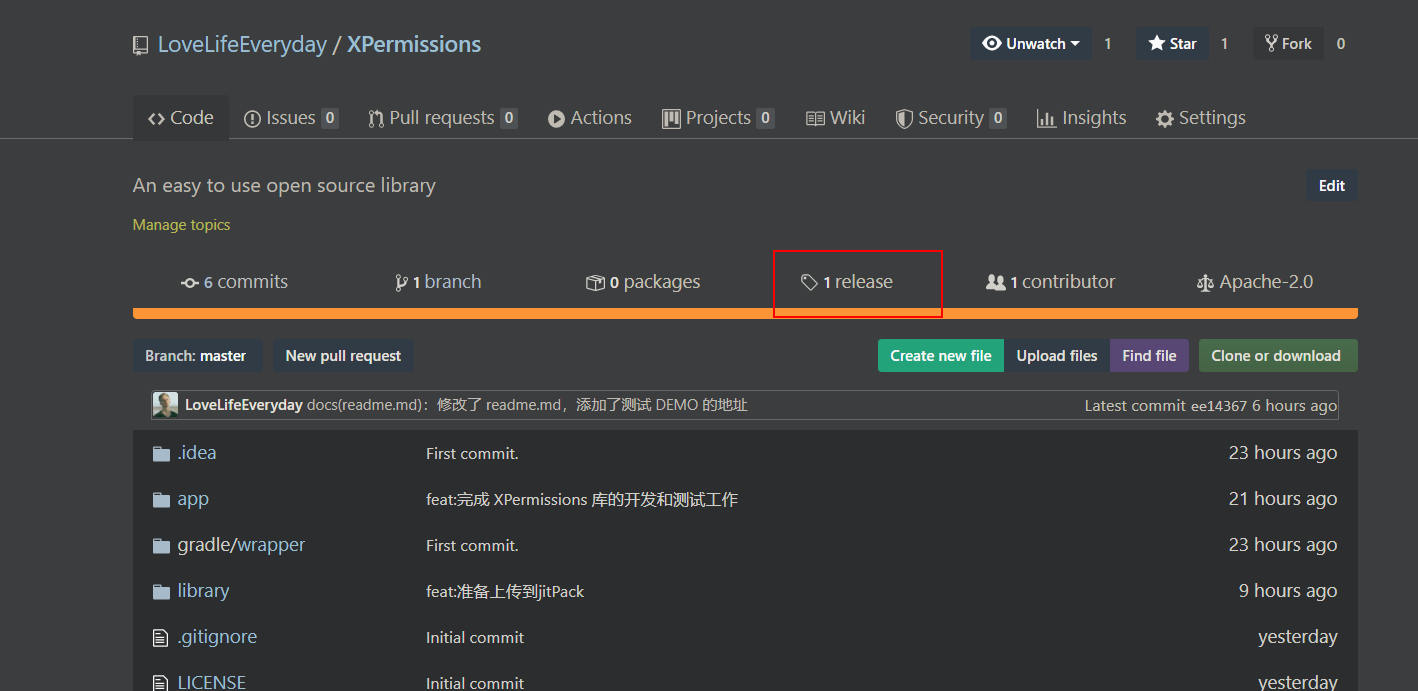Open the Wiki tab

836,118
